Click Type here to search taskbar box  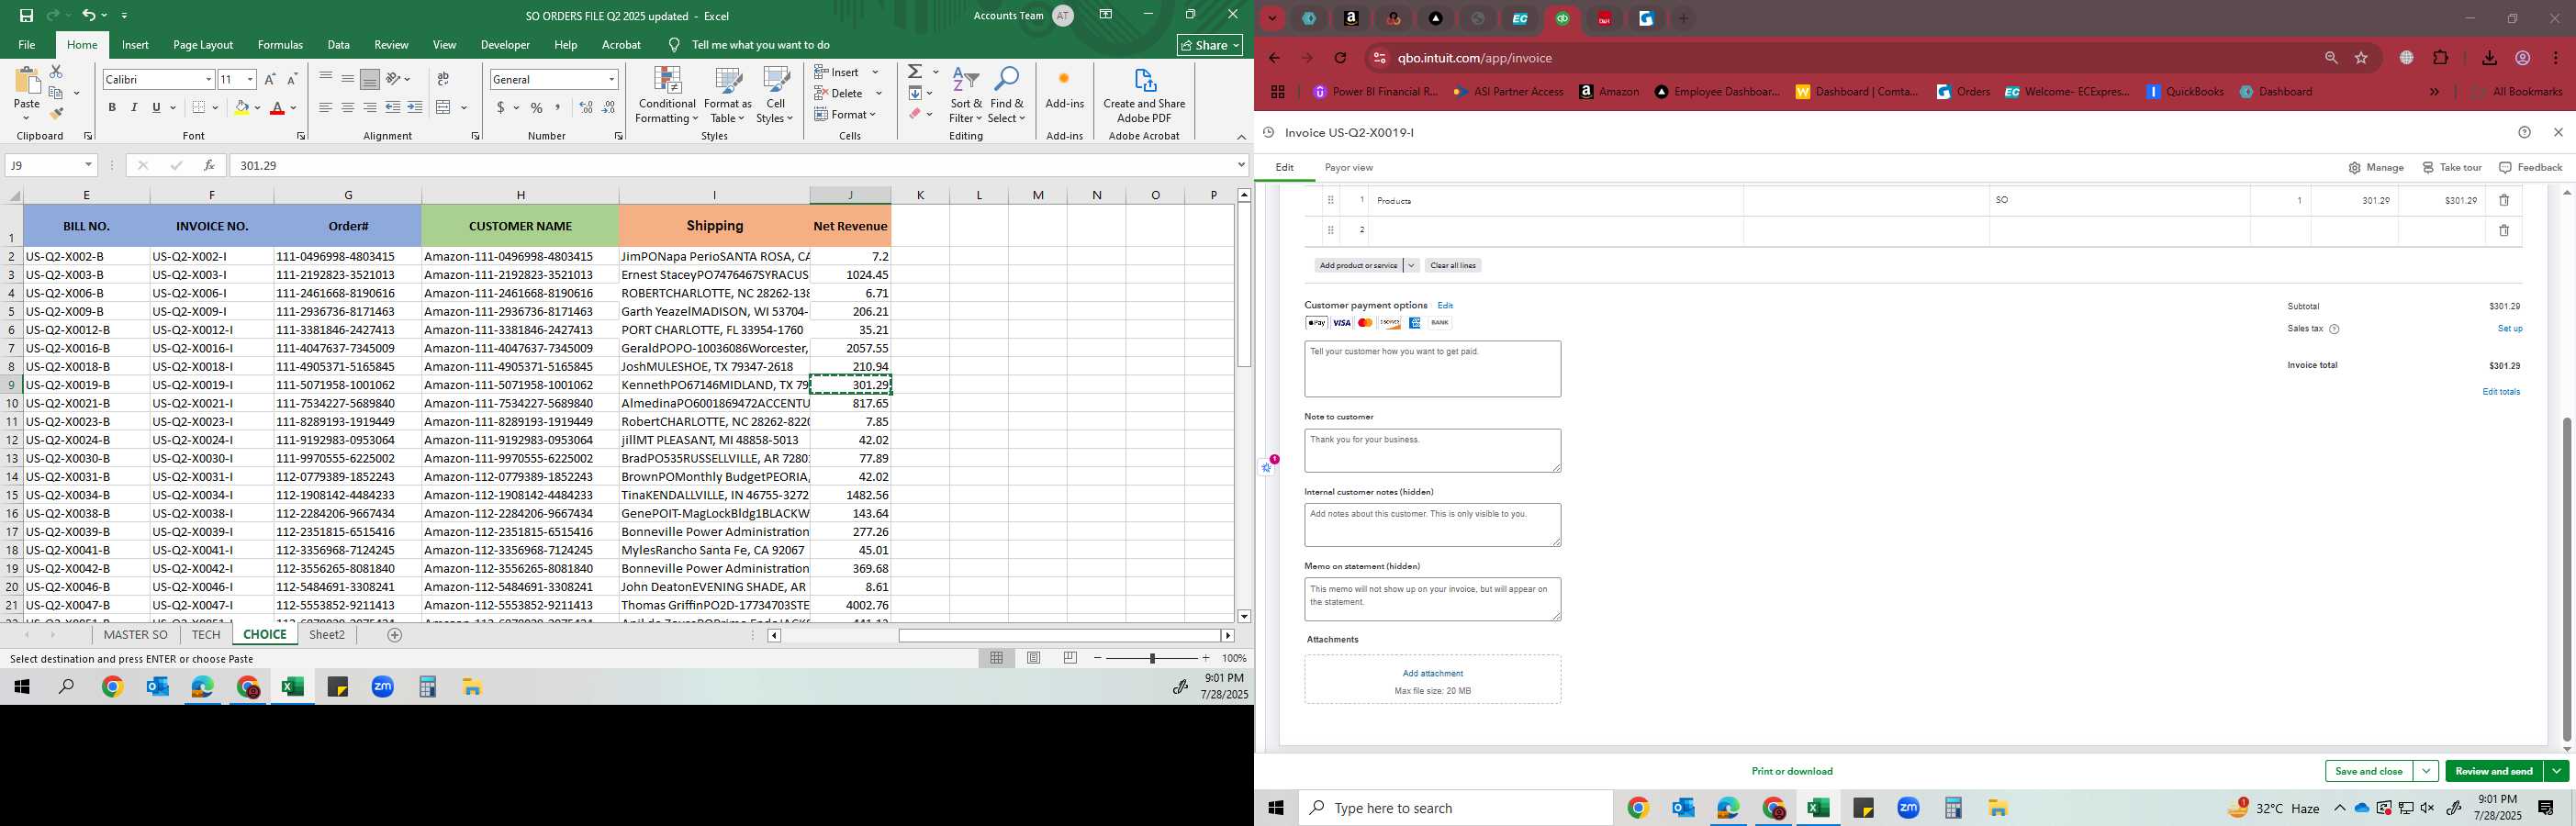(1455, 808)
